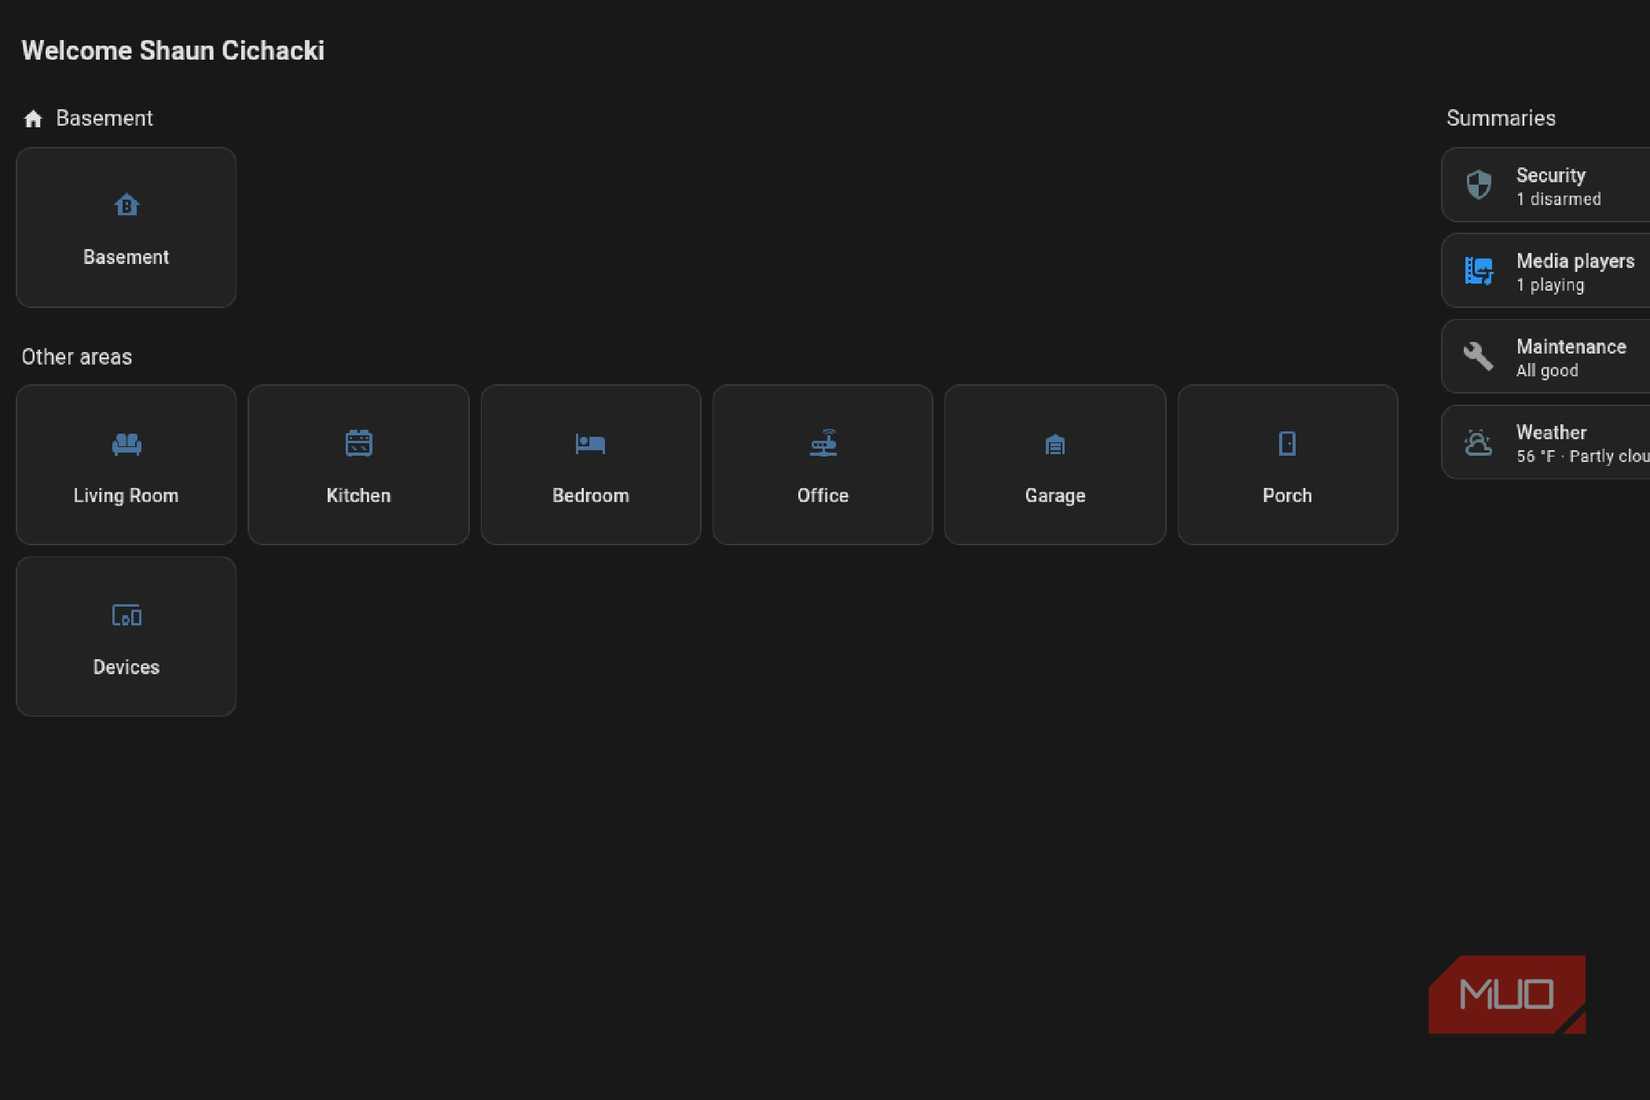Click the Office desk icon
Image resolution: width=1650 pixels, height=1100 pixels.
(x=823, y=443)
